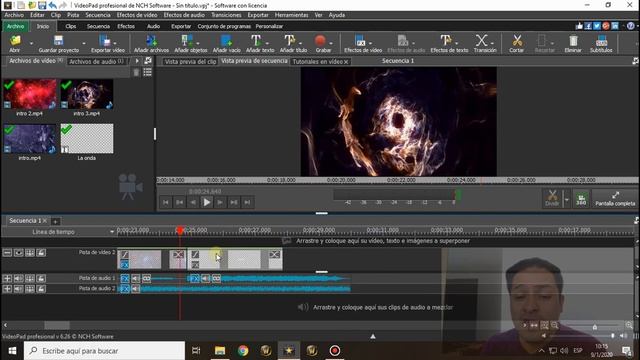Viewport: 640px width, 360px height.
Task: Delete selected file in media bin
Action: click(136, 72)
